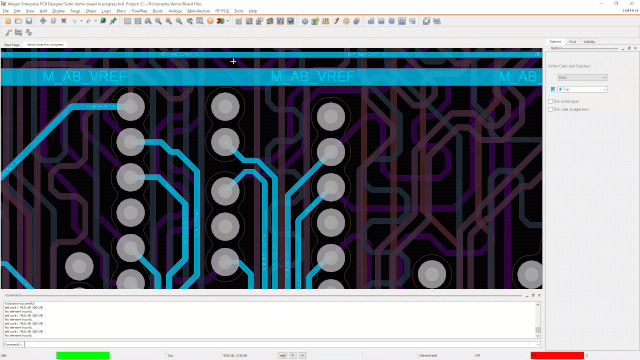
Task: Click the green pushpin fix icon
Action: pos(113,21)
